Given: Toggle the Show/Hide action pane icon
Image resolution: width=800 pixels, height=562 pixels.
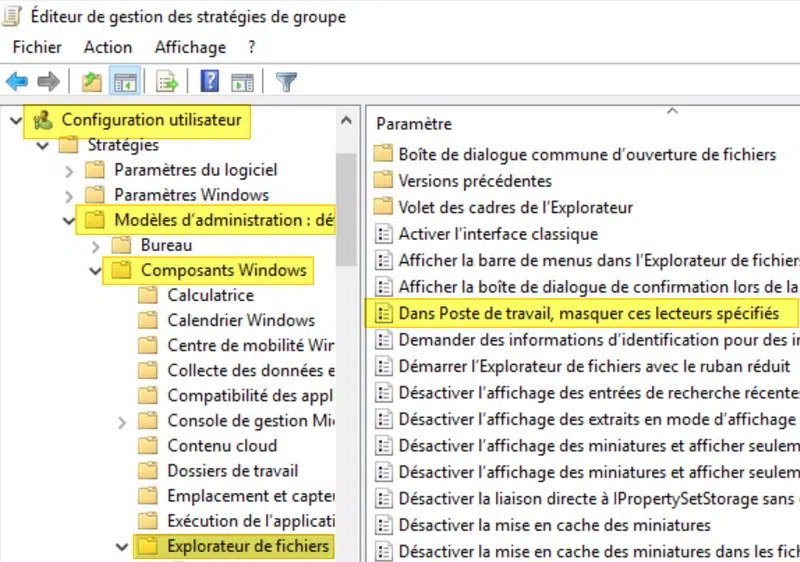Looking at the screenshot, I should point(242,82).
